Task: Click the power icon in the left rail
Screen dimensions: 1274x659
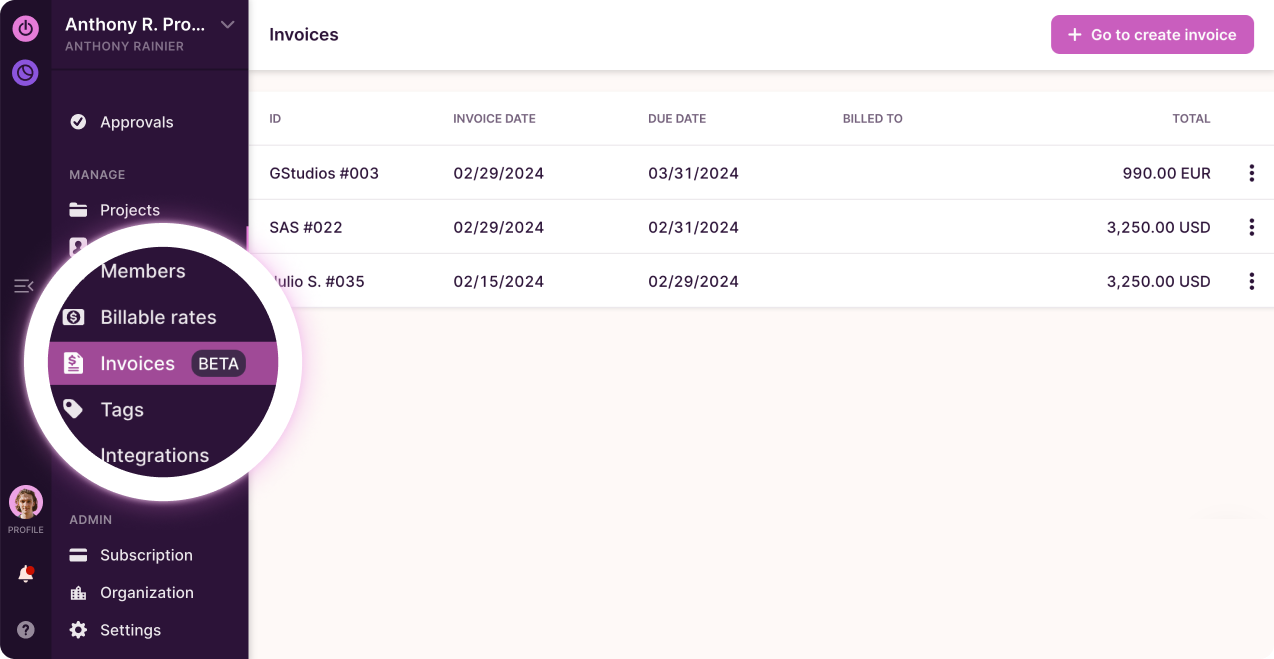Action: click(25, 28)
